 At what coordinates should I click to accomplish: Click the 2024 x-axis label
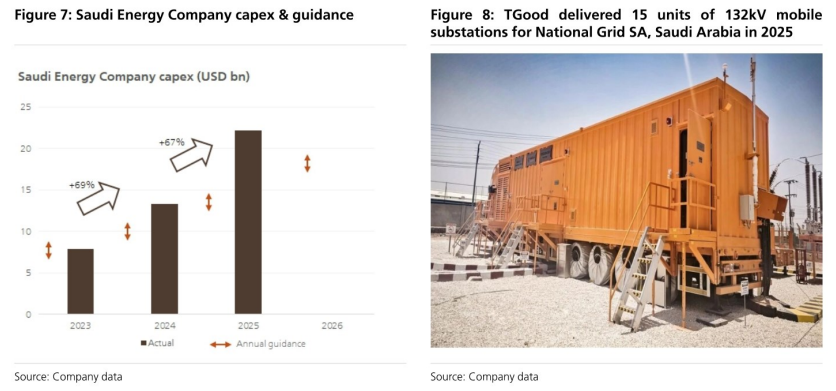click(x=165, y=326)
